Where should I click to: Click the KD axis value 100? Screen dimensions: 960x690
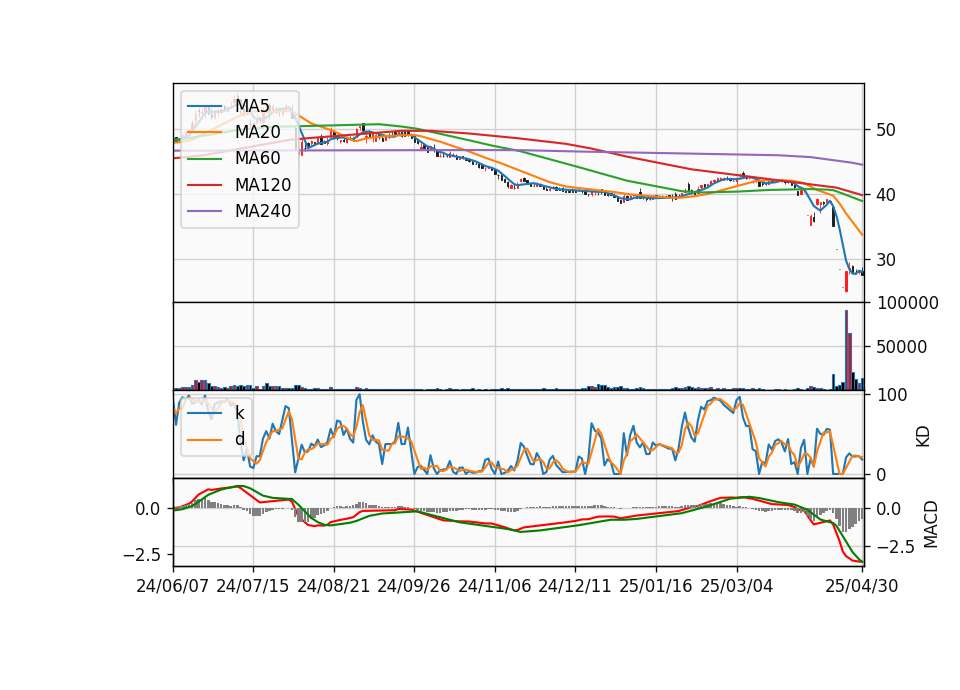(891, 395)
